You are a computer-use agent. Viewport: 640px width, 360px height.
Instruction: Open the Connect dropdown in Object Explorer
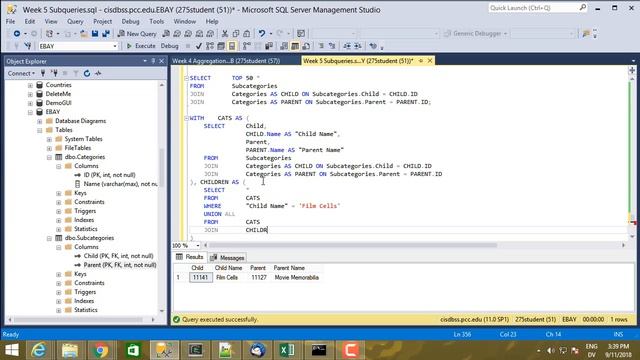pos(21,73)
